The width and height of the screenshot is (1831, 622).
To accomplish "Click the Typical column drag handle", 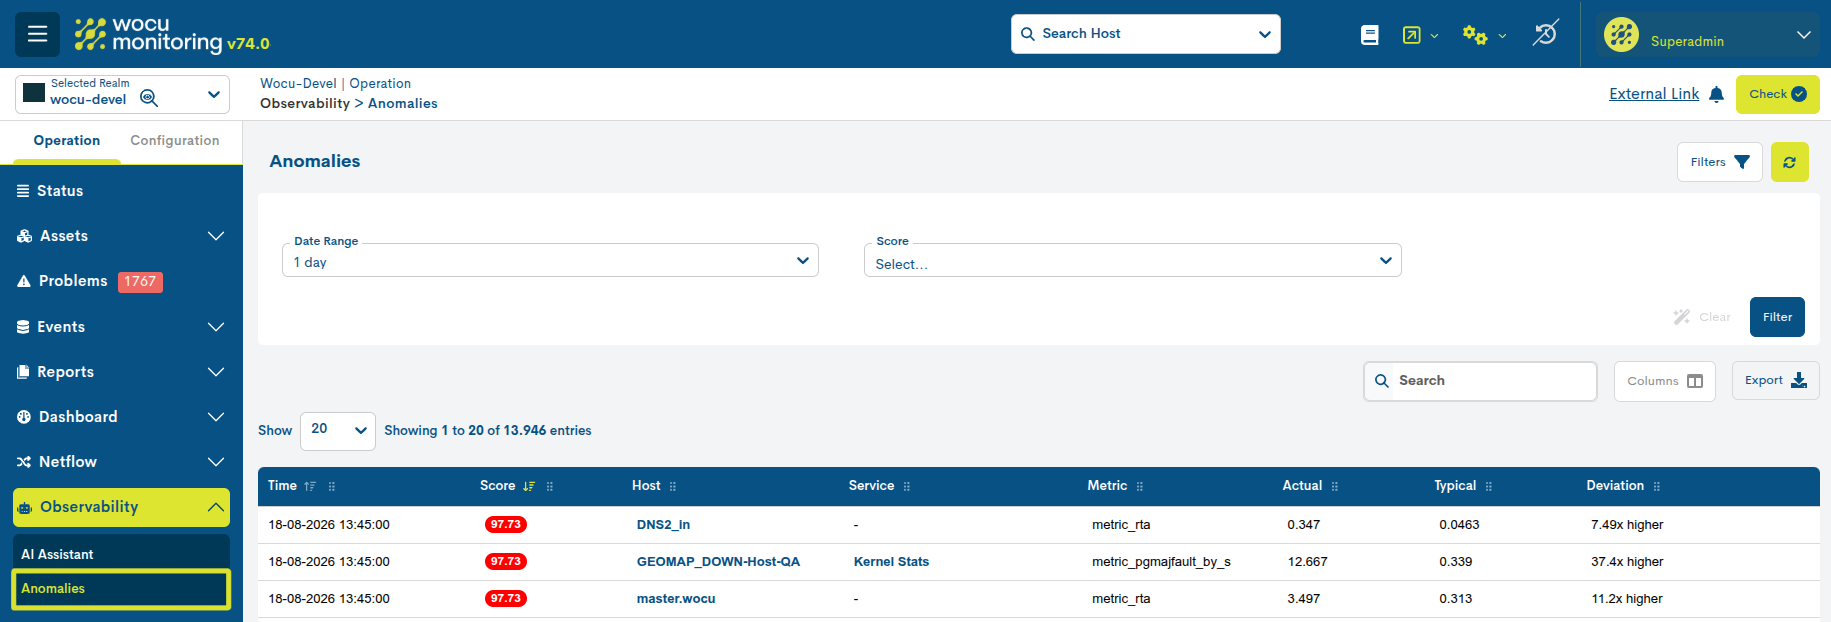I will click(1489, 486).
